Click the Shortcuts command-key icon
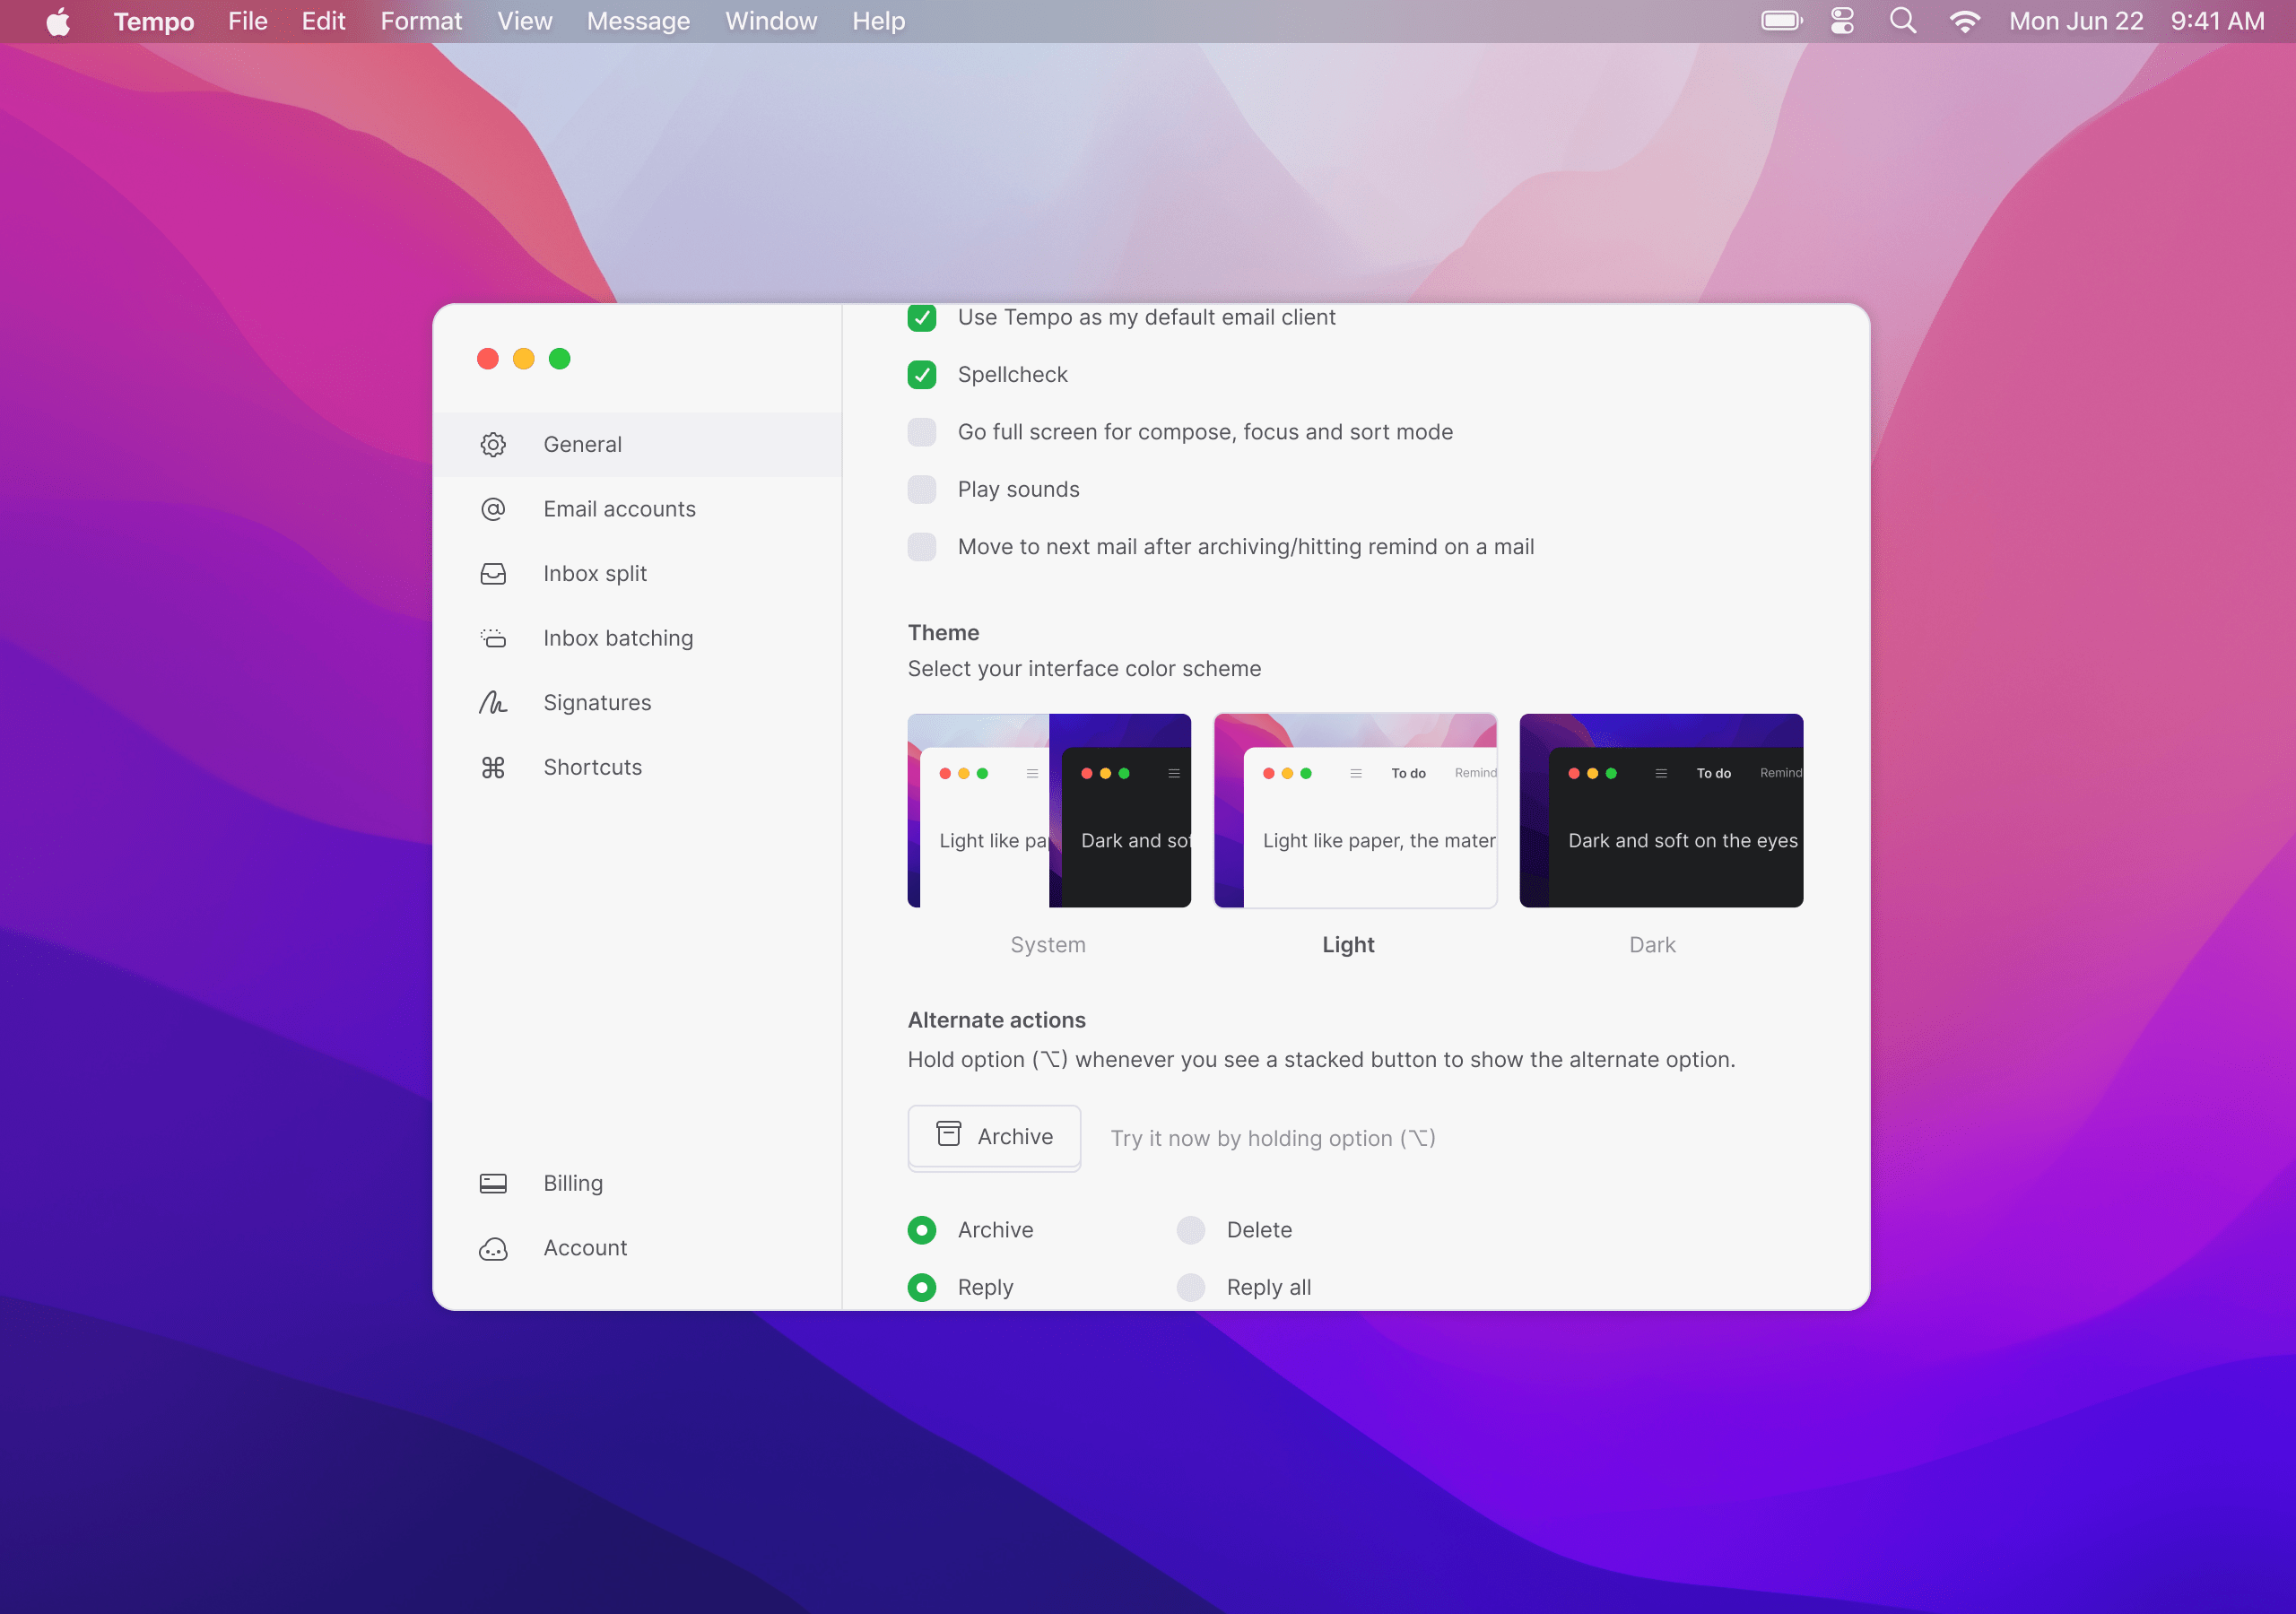This screenshot has height=1614, width=2296. (493, 767)
